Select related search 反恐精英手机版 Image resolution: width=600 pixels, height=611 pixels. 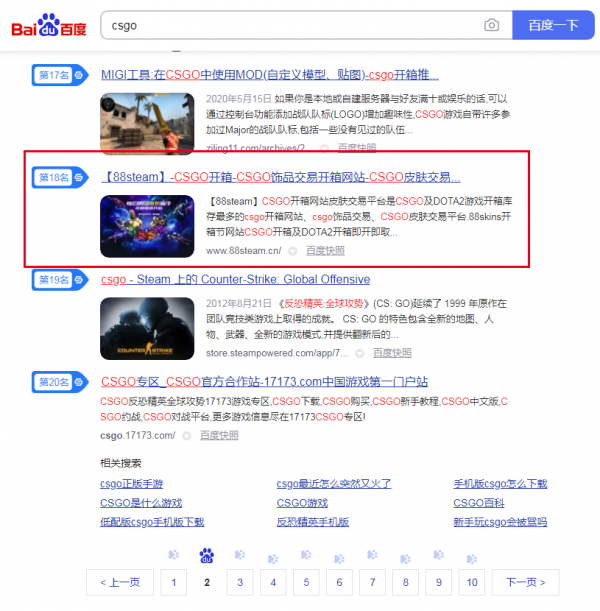pyautogui.click(x=312, y=522)
